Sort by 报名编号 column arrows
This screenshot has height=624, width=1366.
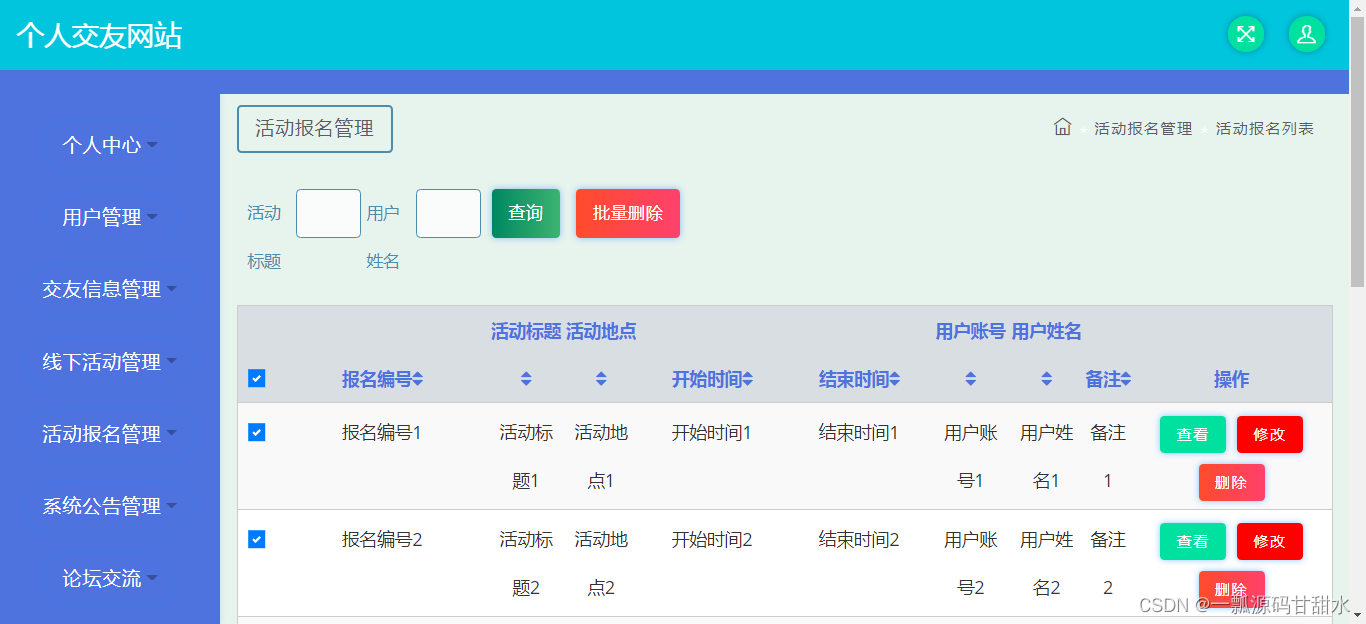[x=418, y=379]
